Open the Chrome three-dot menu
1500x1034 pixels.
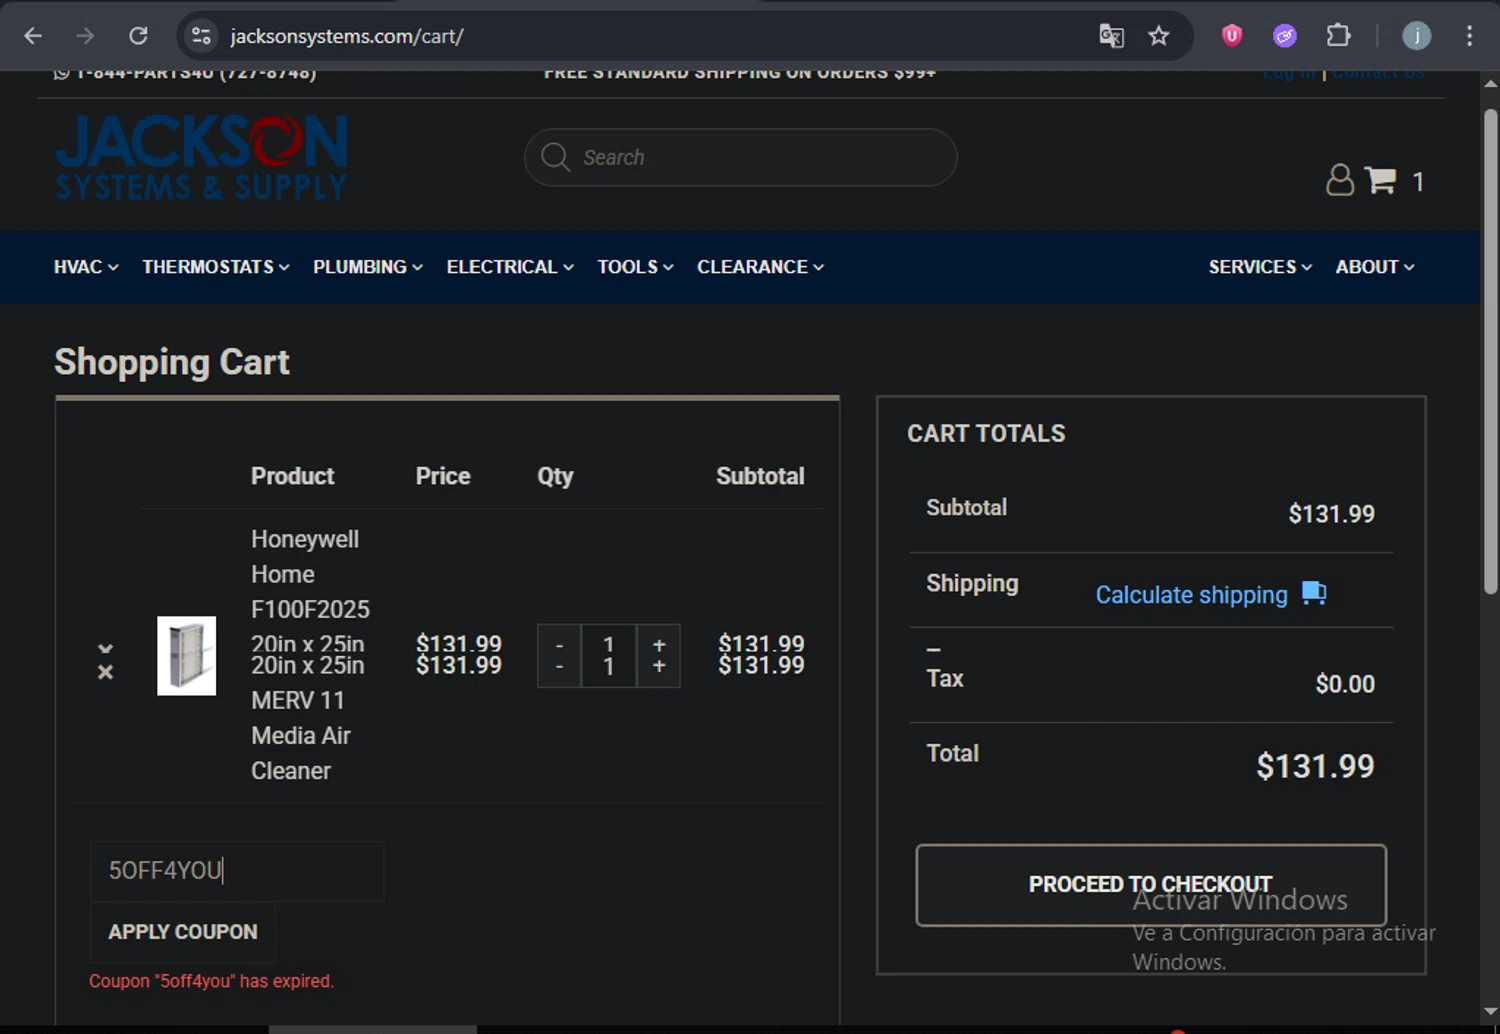1469,36
